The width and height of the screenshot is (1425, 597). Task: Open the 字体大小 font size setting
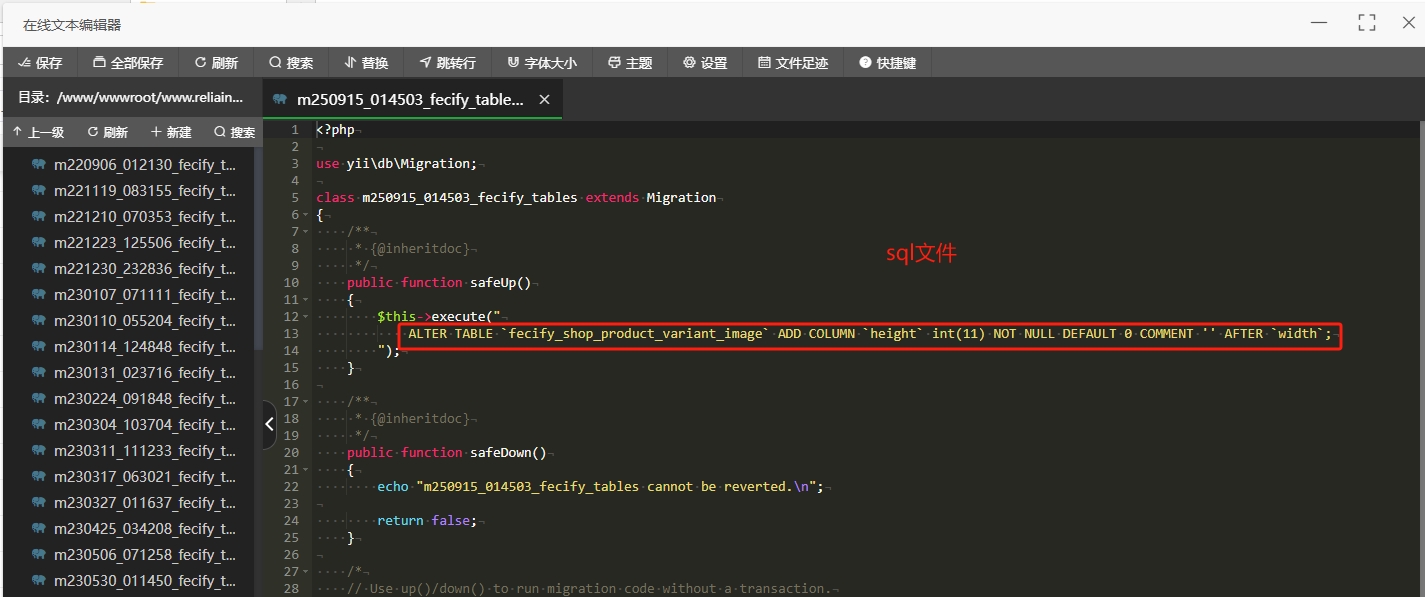(542, 63)
